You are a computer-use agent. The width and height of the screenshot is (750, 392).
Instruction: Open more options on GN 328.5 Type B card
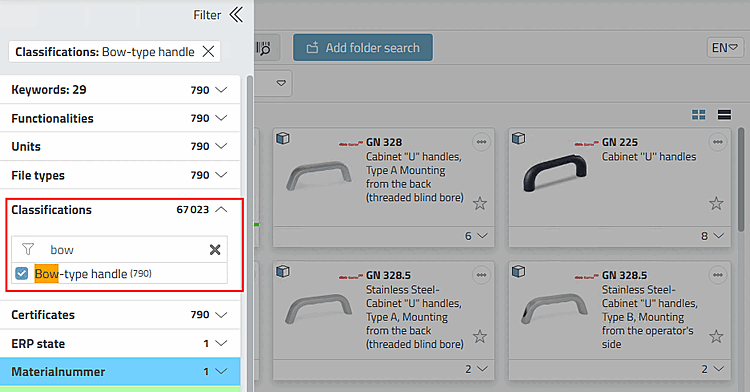pyautogui.click(x=717, y=275)
